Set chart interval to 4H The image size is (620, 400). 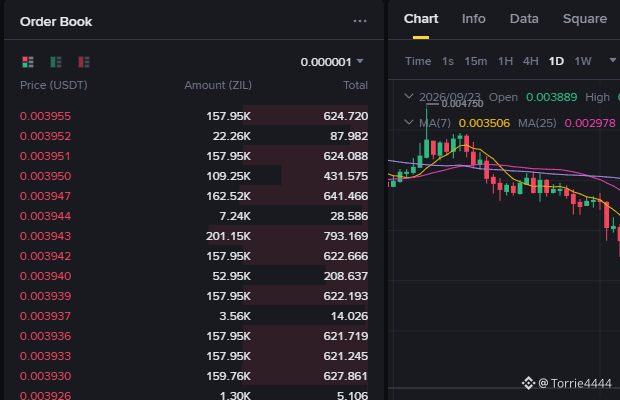530,61
